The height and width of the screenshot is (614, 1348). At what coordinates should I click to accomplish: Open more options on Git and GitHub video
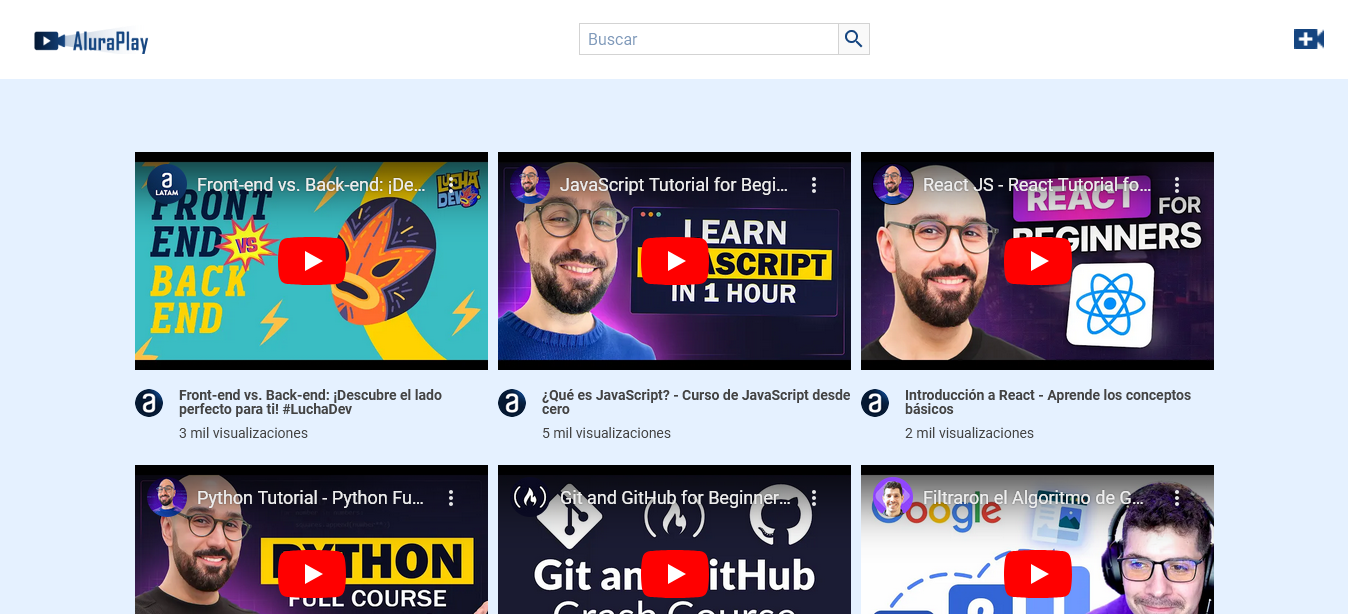(814, 498)
